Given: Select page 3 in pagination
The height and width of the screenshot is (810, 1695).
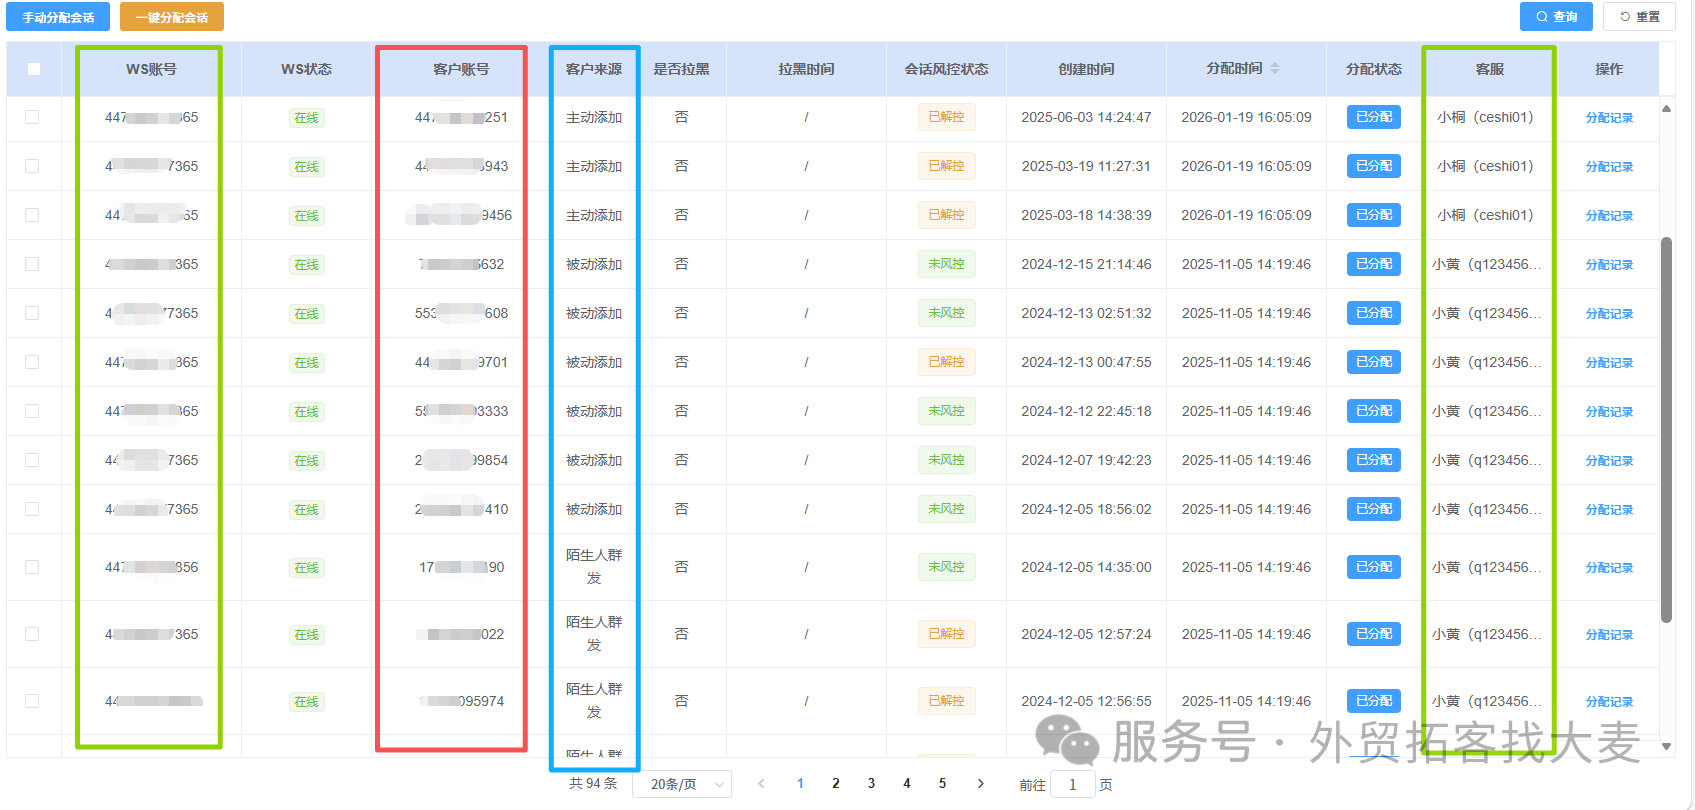Looking at the screenshot, I should (x=871, y=784).
